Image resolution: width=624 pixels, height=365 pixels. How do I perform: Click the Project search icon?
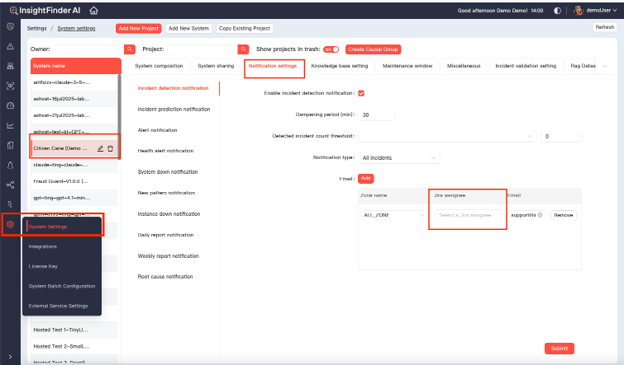(243, 49)
